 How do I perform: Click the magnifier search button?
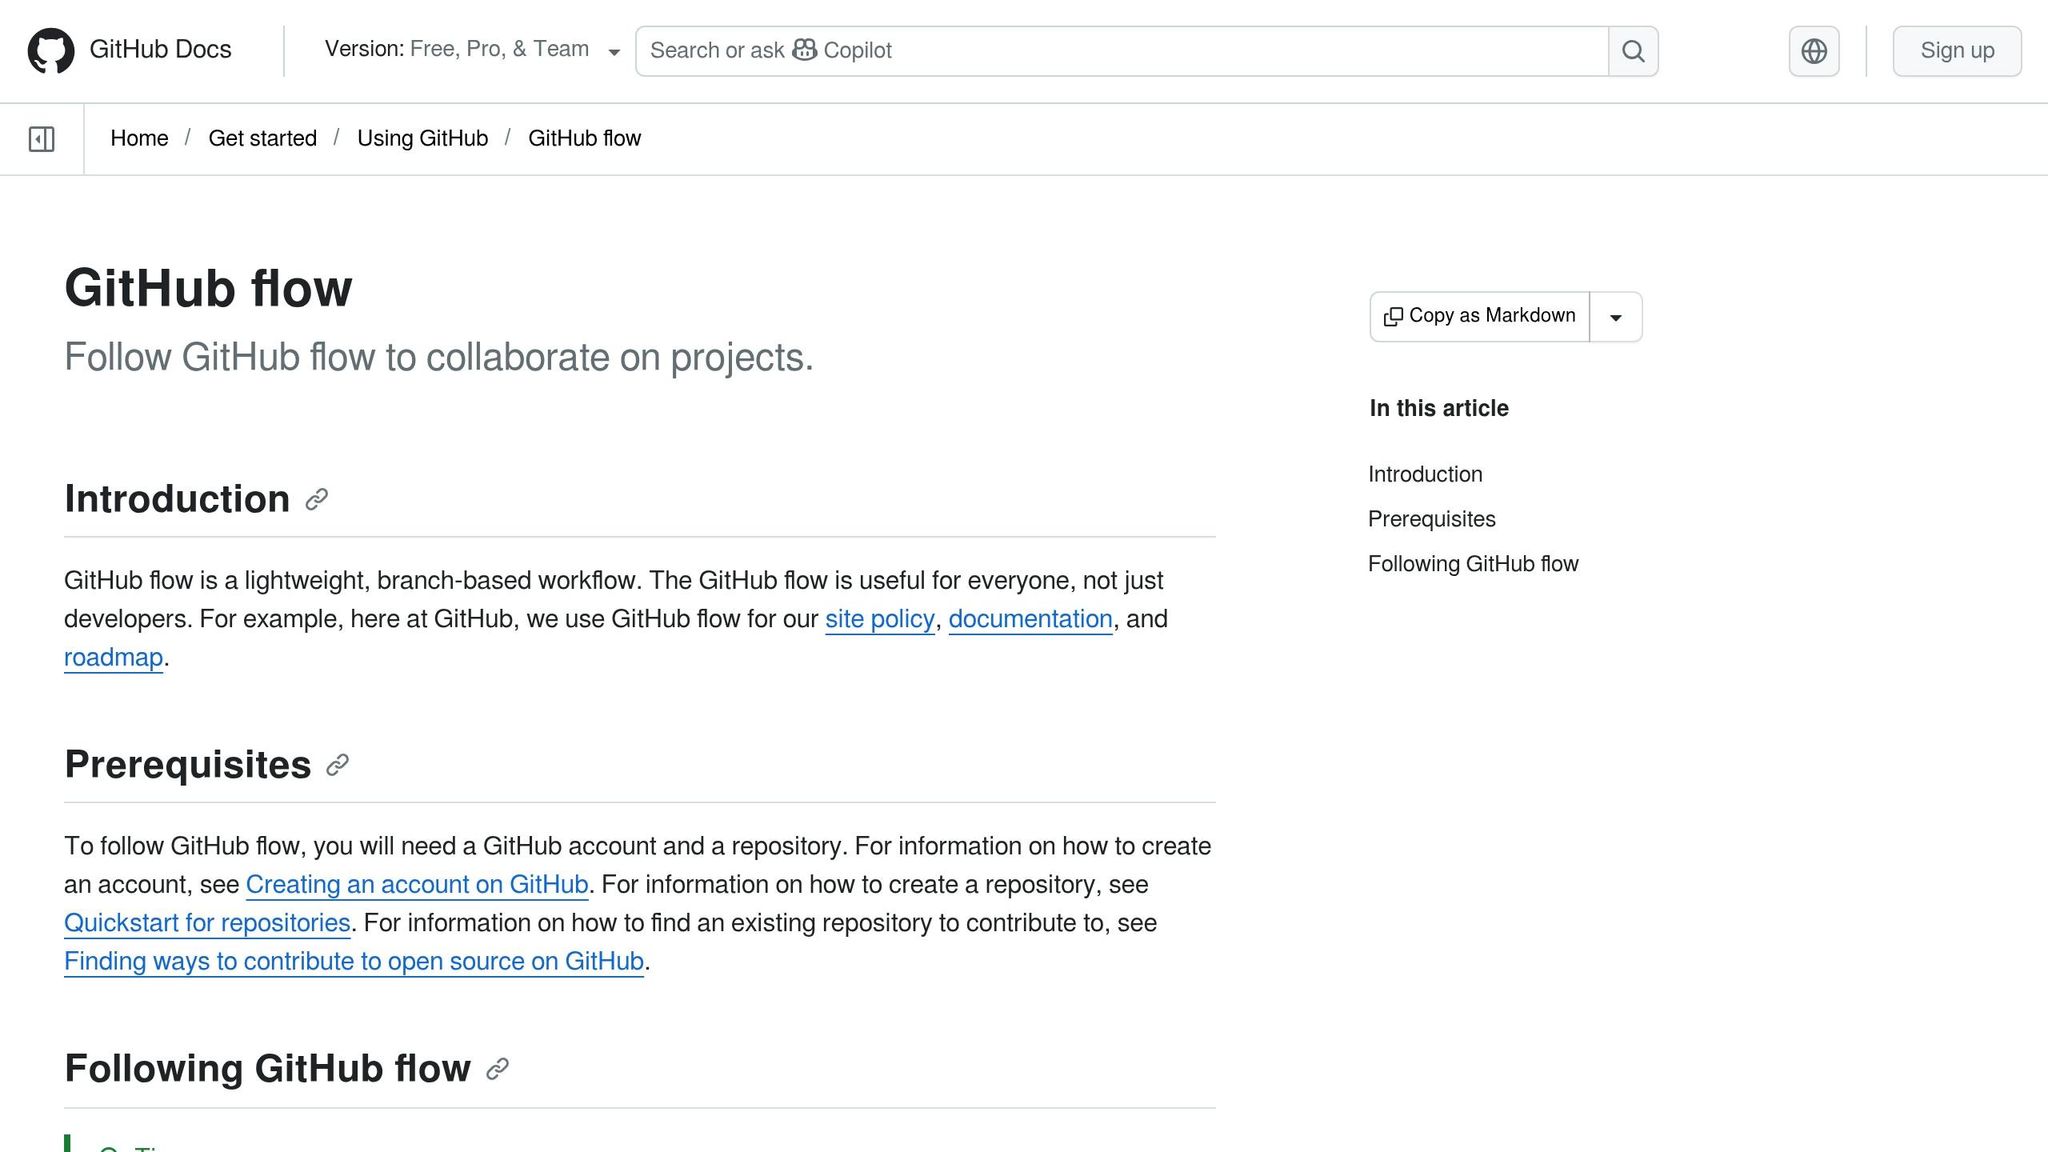(x=1633, y=51)
